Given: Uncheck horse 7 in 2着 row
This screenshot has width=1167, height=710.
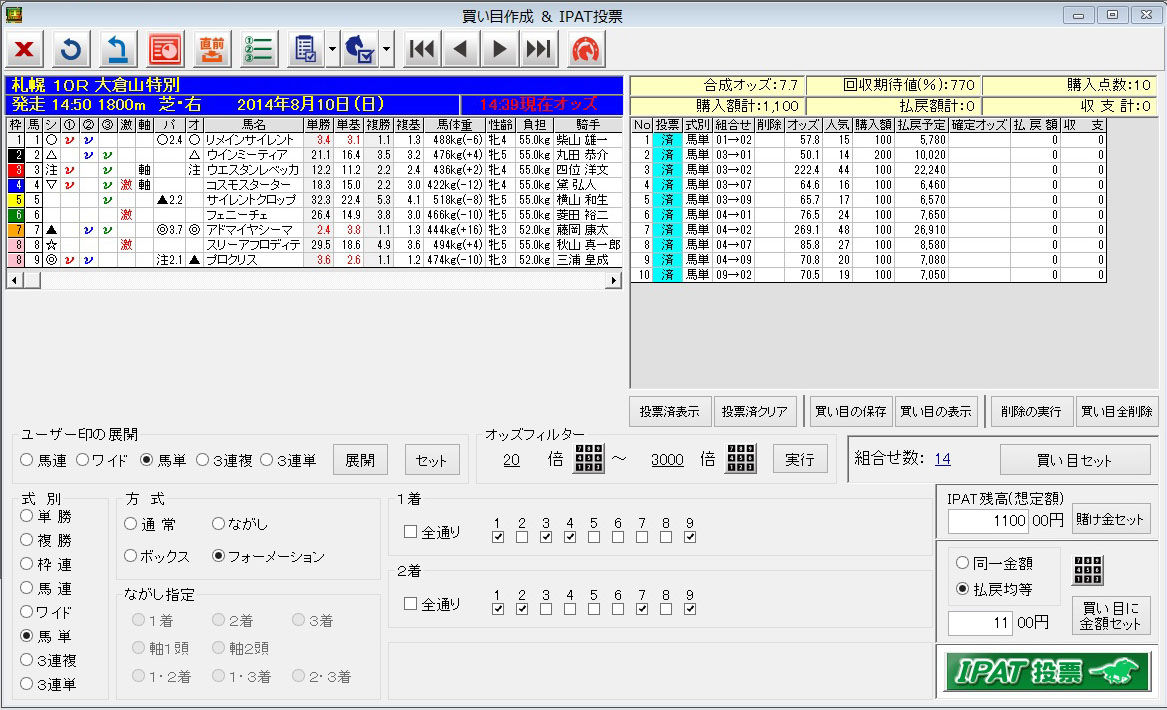Looking at the screenshot, I should click(x=642, y=609).
